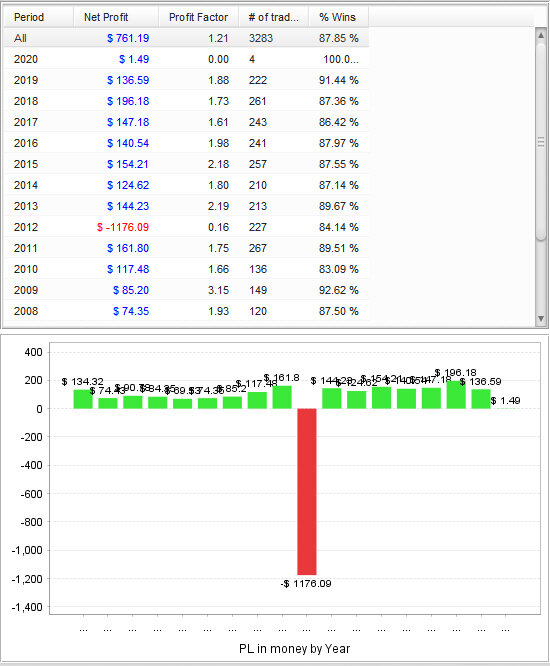Click the scrollbar up arrow
The width and height of the screenshot is (550, 666).
(541, 35)
